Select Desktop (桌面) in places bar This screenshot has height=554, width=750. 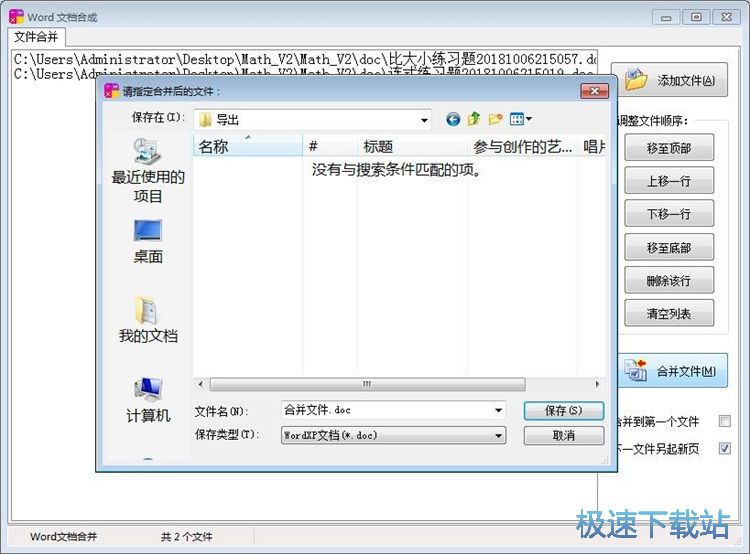(x=148, y=242)
